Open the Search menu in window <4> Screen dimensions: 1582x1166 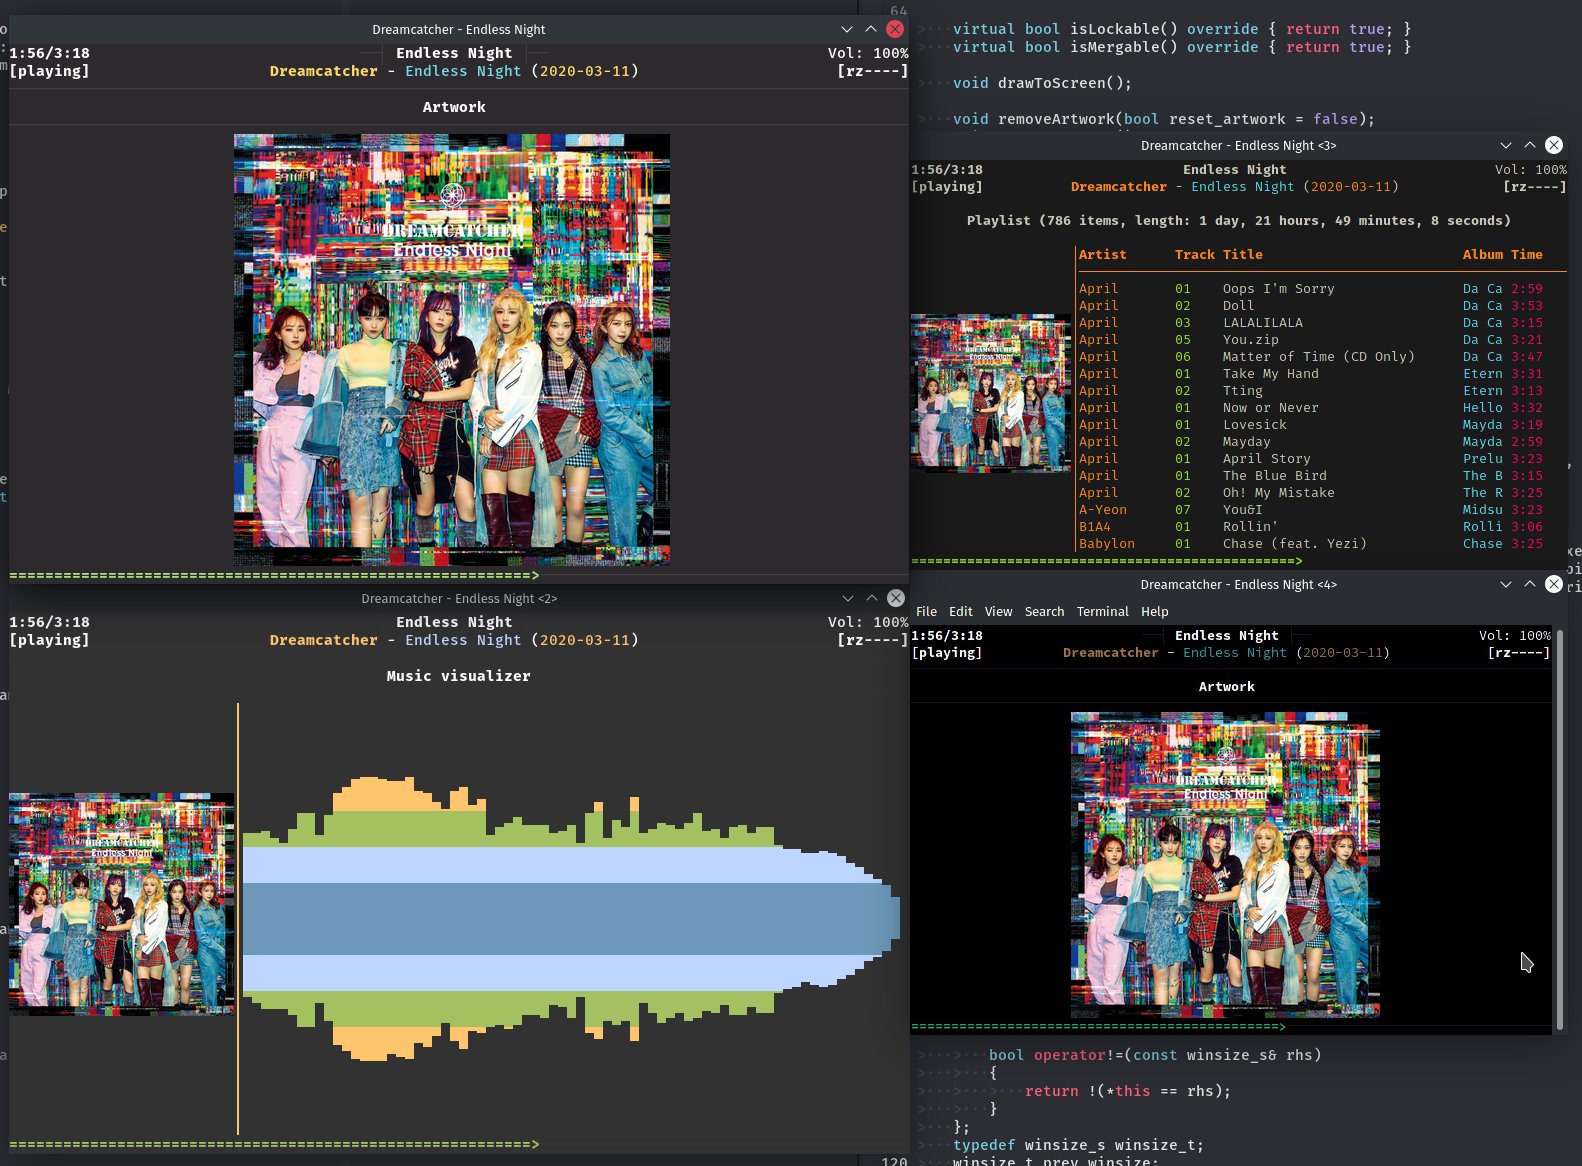[1045, 611]
